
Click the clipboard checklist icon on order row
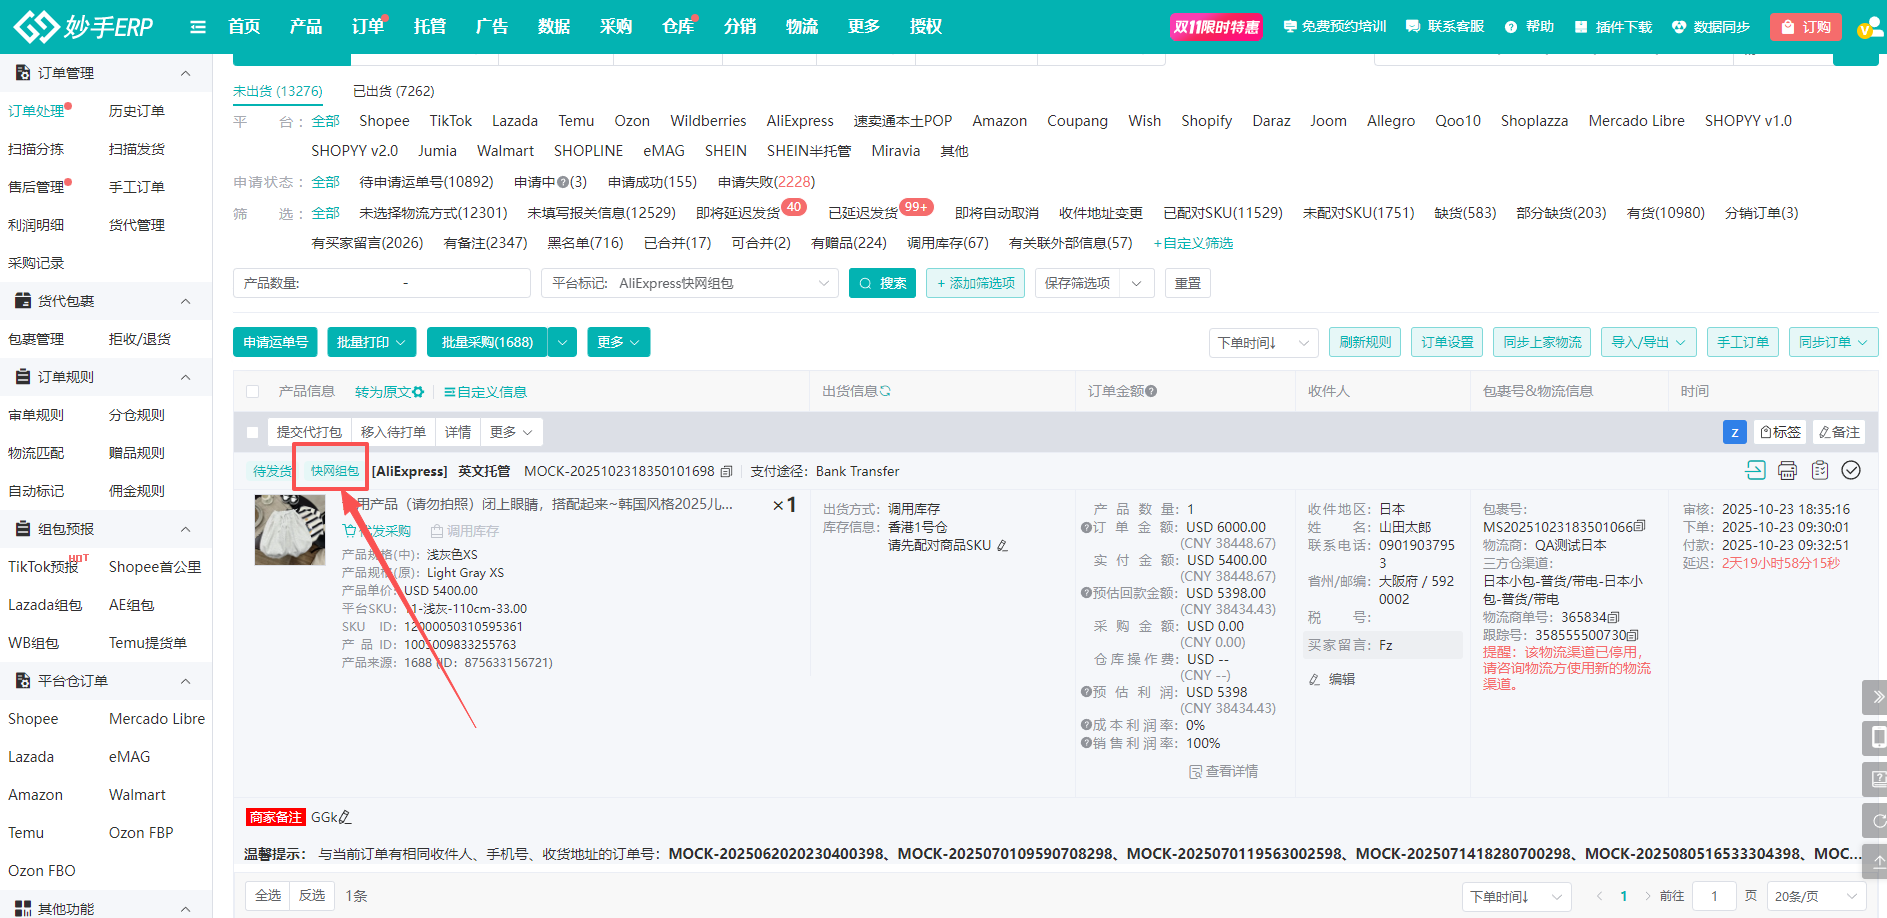click(x=1819, y=470)
